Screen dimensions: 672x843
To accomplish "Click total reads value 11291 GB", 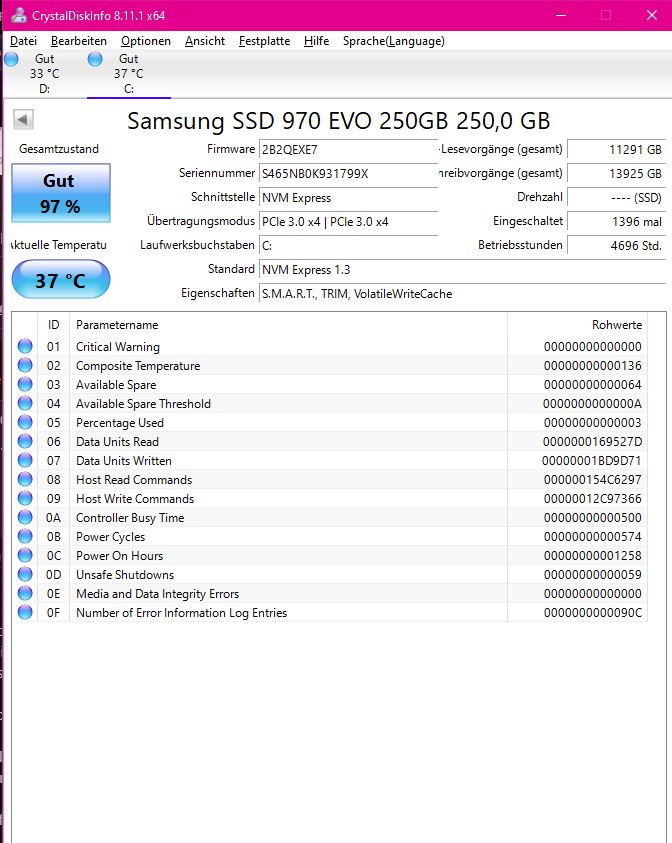I will [x=617, y=149].
